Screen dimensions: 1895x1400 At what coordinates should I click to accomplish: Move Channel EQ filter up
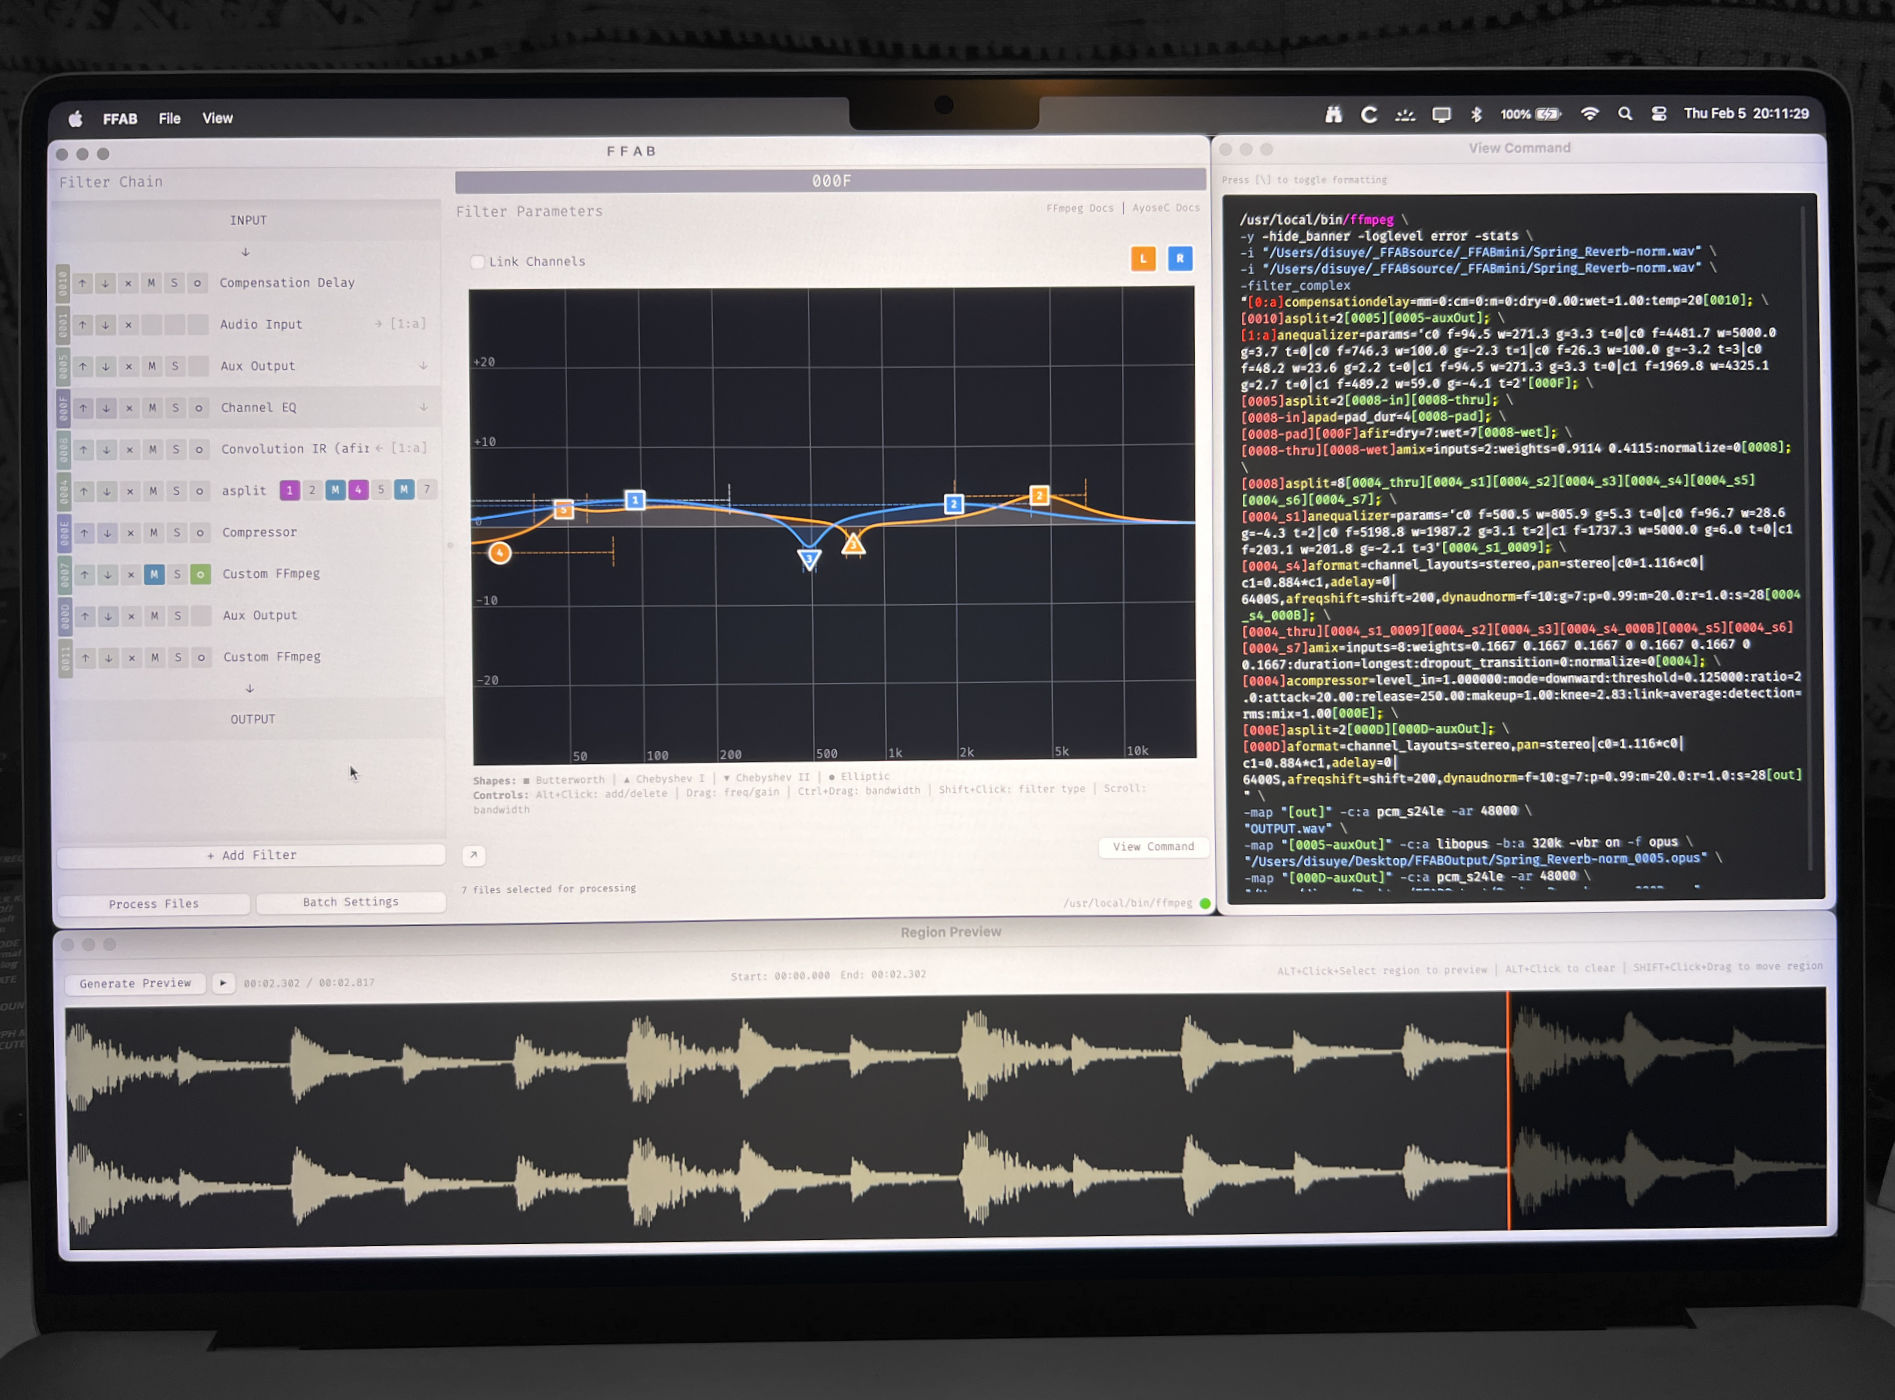click(83, 408)
